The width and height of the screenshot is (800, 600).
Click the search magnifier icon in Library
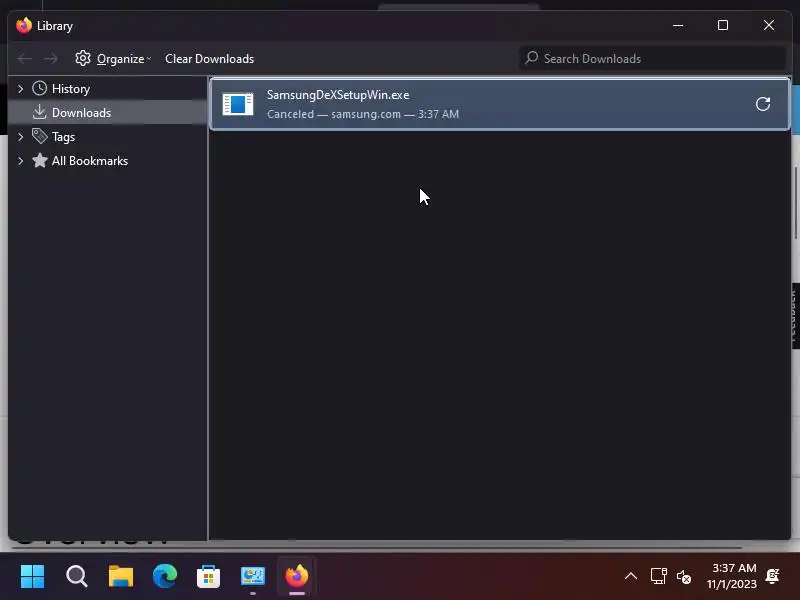coord(532,58)
